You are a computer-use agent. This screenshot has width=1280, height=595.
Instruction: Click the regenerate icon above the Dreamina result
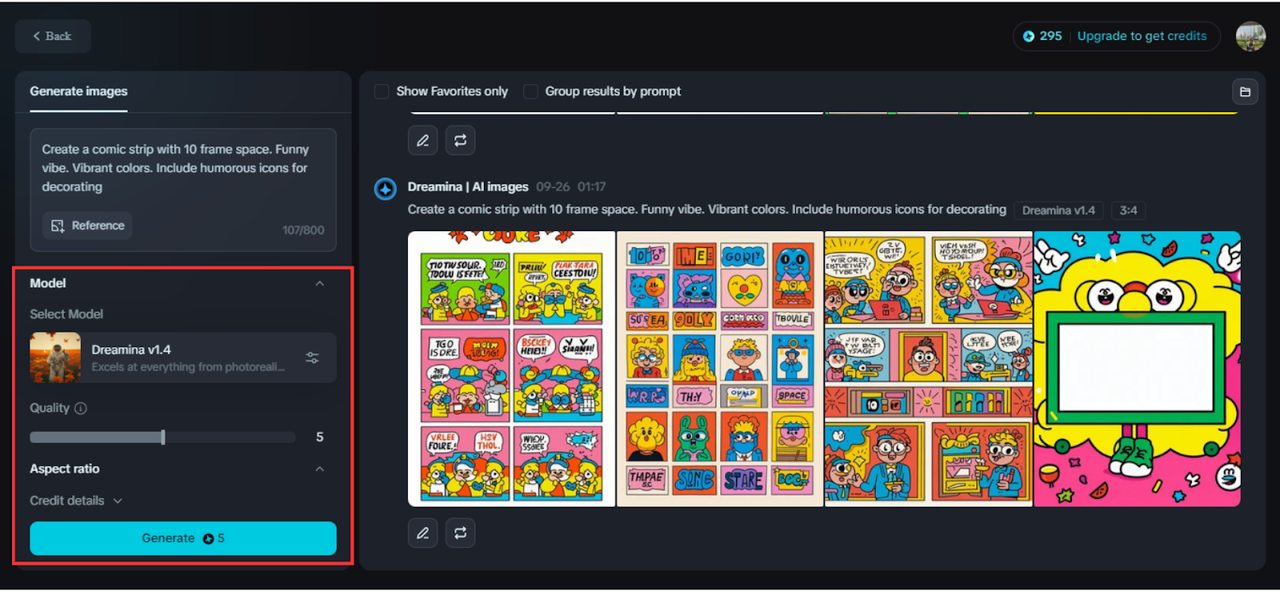tap(460, 141)
